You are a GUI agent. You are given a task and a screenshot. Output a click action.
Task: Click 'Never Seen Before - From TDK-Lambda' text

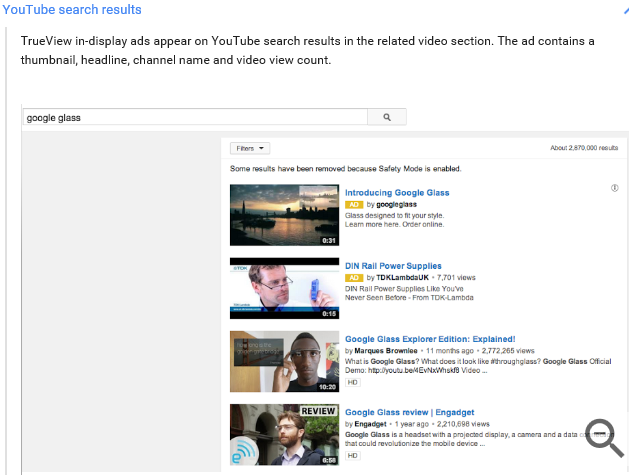click(x=409, y=298)
